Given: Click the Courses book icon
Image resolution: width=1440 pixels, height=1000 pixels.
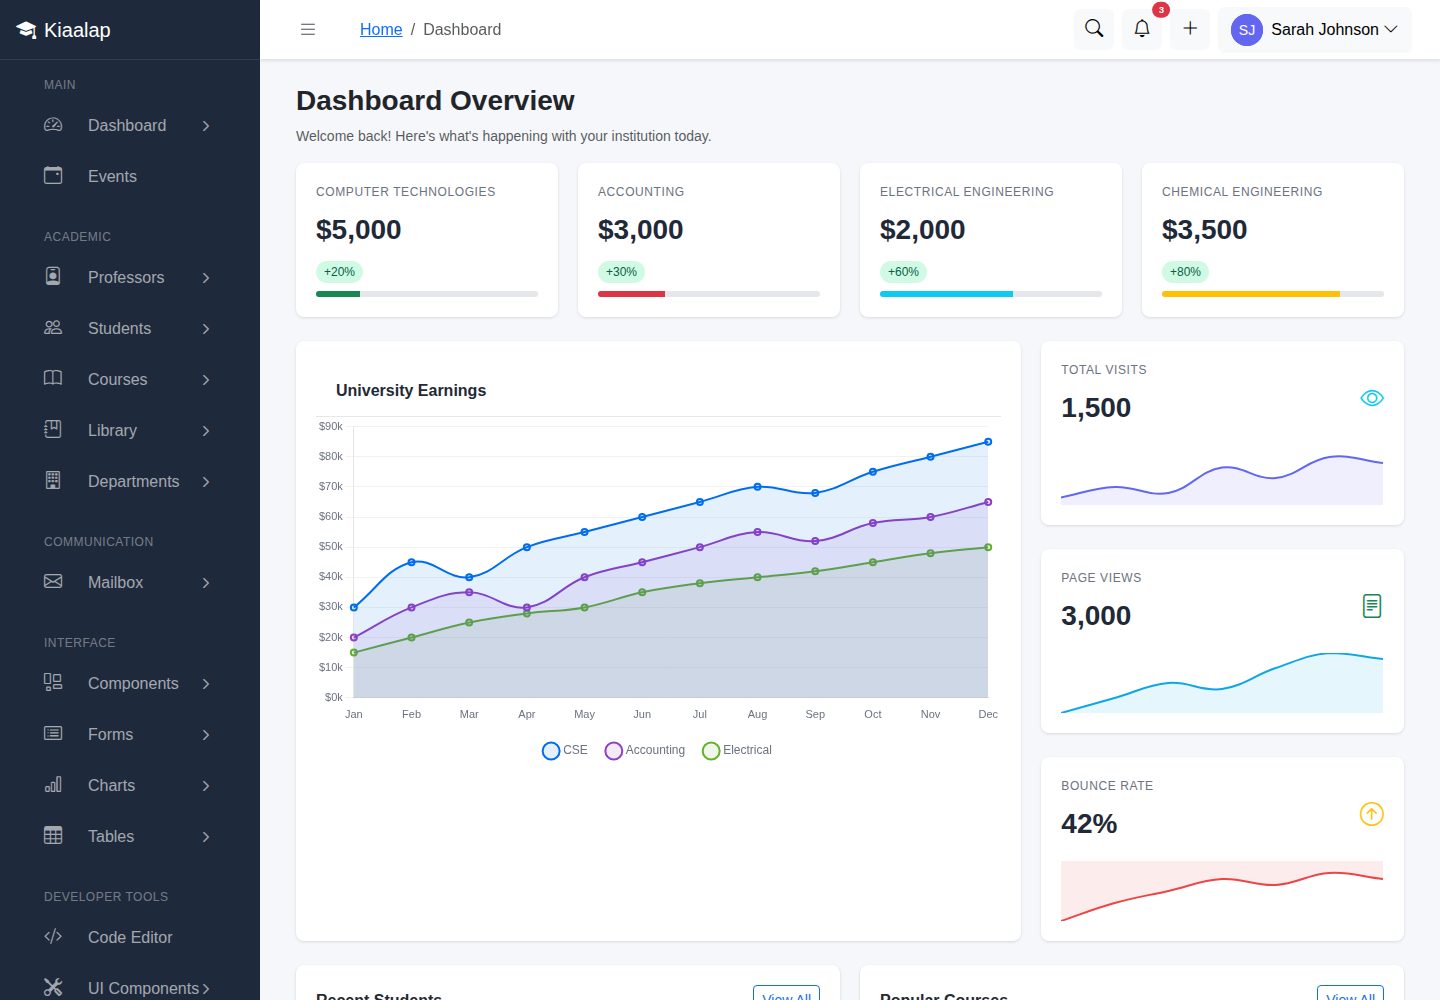Looking at the screenshot, I should pyautogui.click(x=53, y=379).
